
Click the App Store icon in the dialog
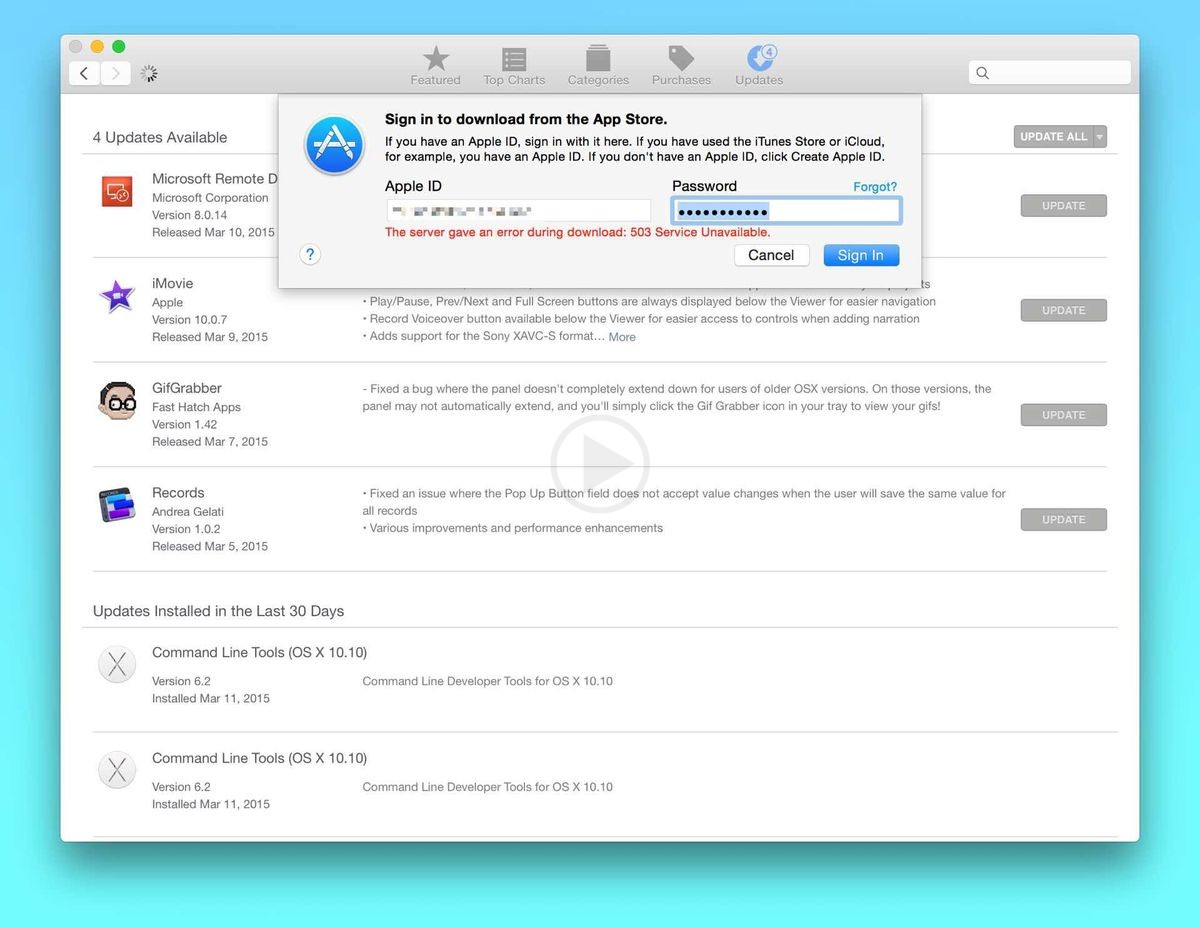click(x=334, y=146)
